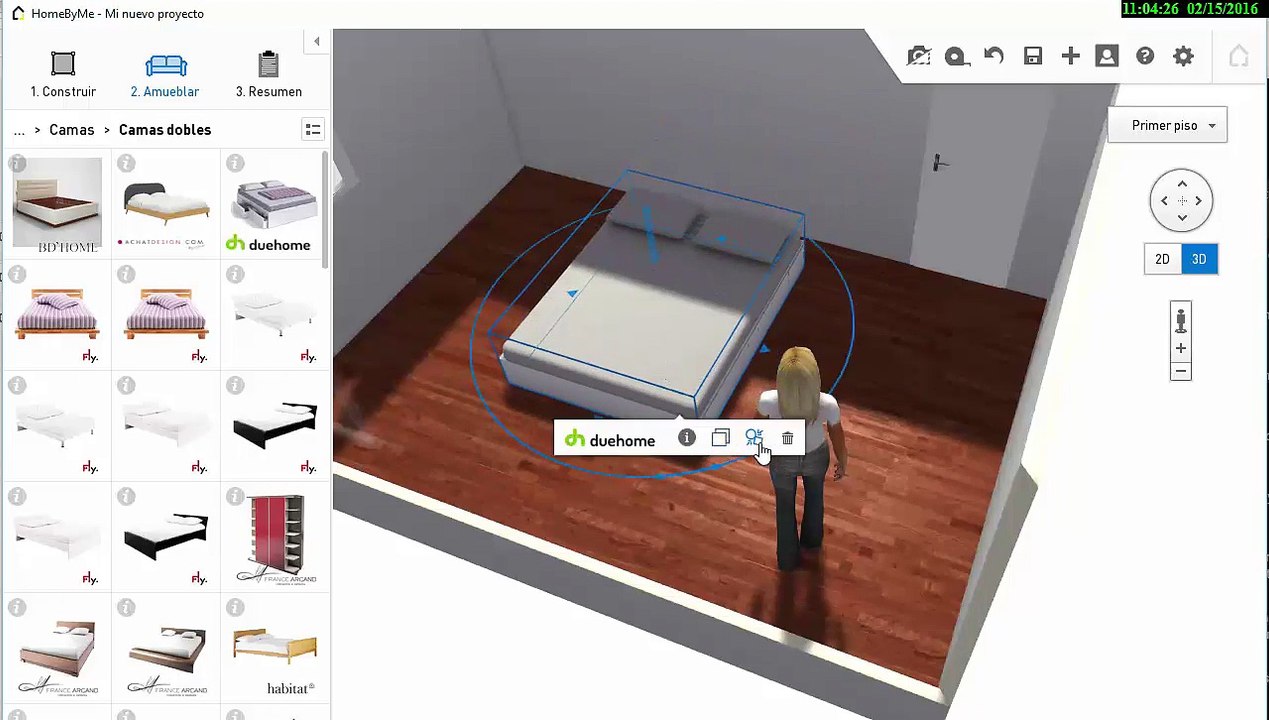This screenshot has height=720, width=1269.
Task: Click the blonde woman avatar in scene
Action: tap(802, 458)
